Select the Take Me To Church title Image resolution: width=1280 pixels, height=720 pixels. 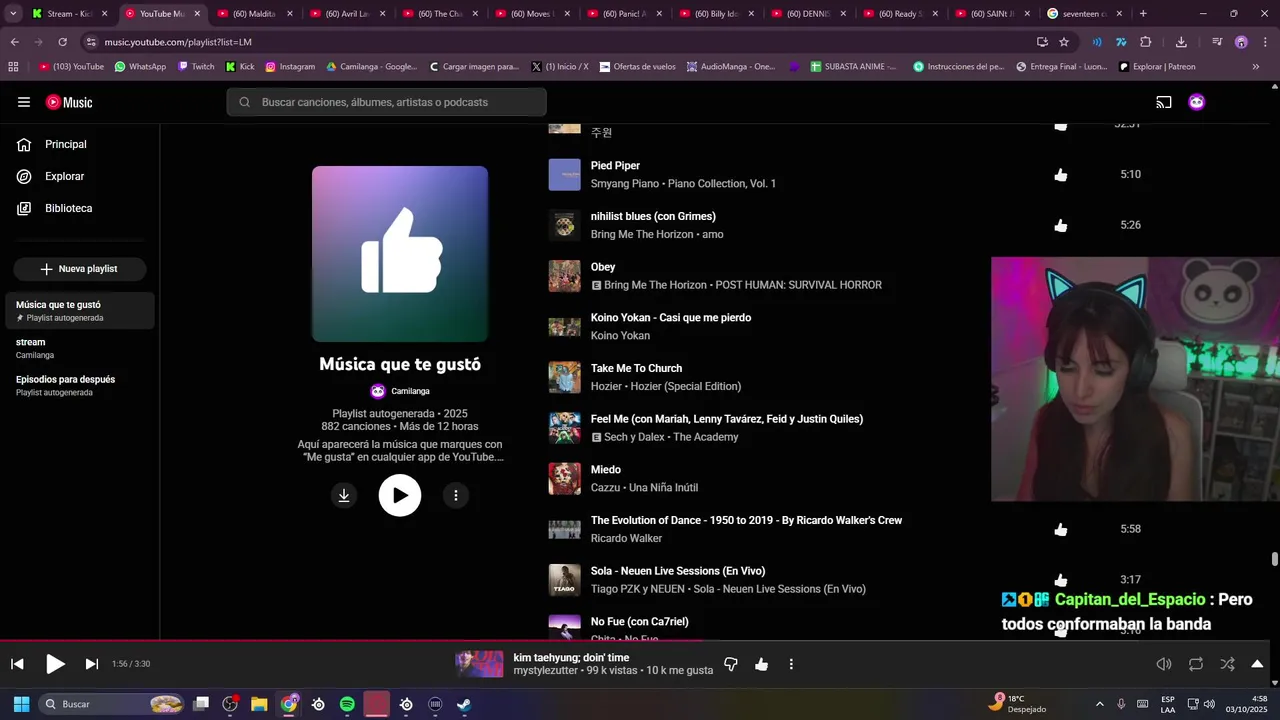coord(636,368)
